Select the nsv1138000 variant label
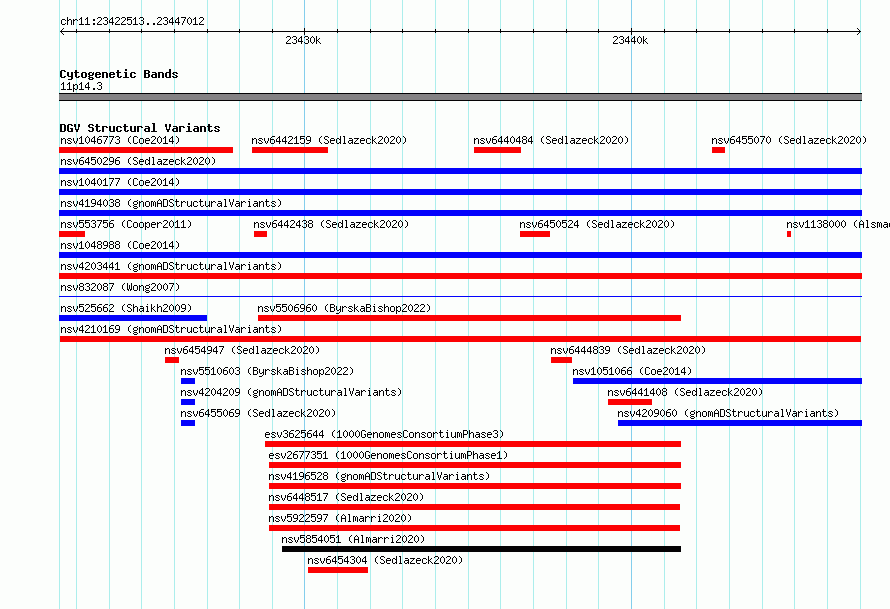890x609 pixels. 838,224
